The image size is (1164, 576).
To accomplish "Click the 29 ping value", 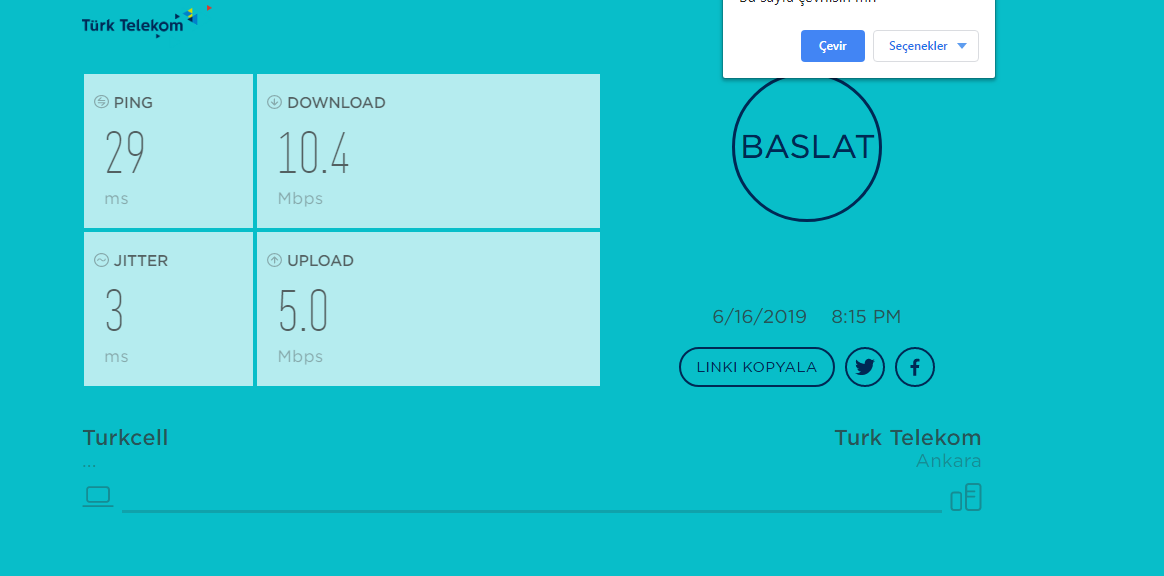I will 125,153.
